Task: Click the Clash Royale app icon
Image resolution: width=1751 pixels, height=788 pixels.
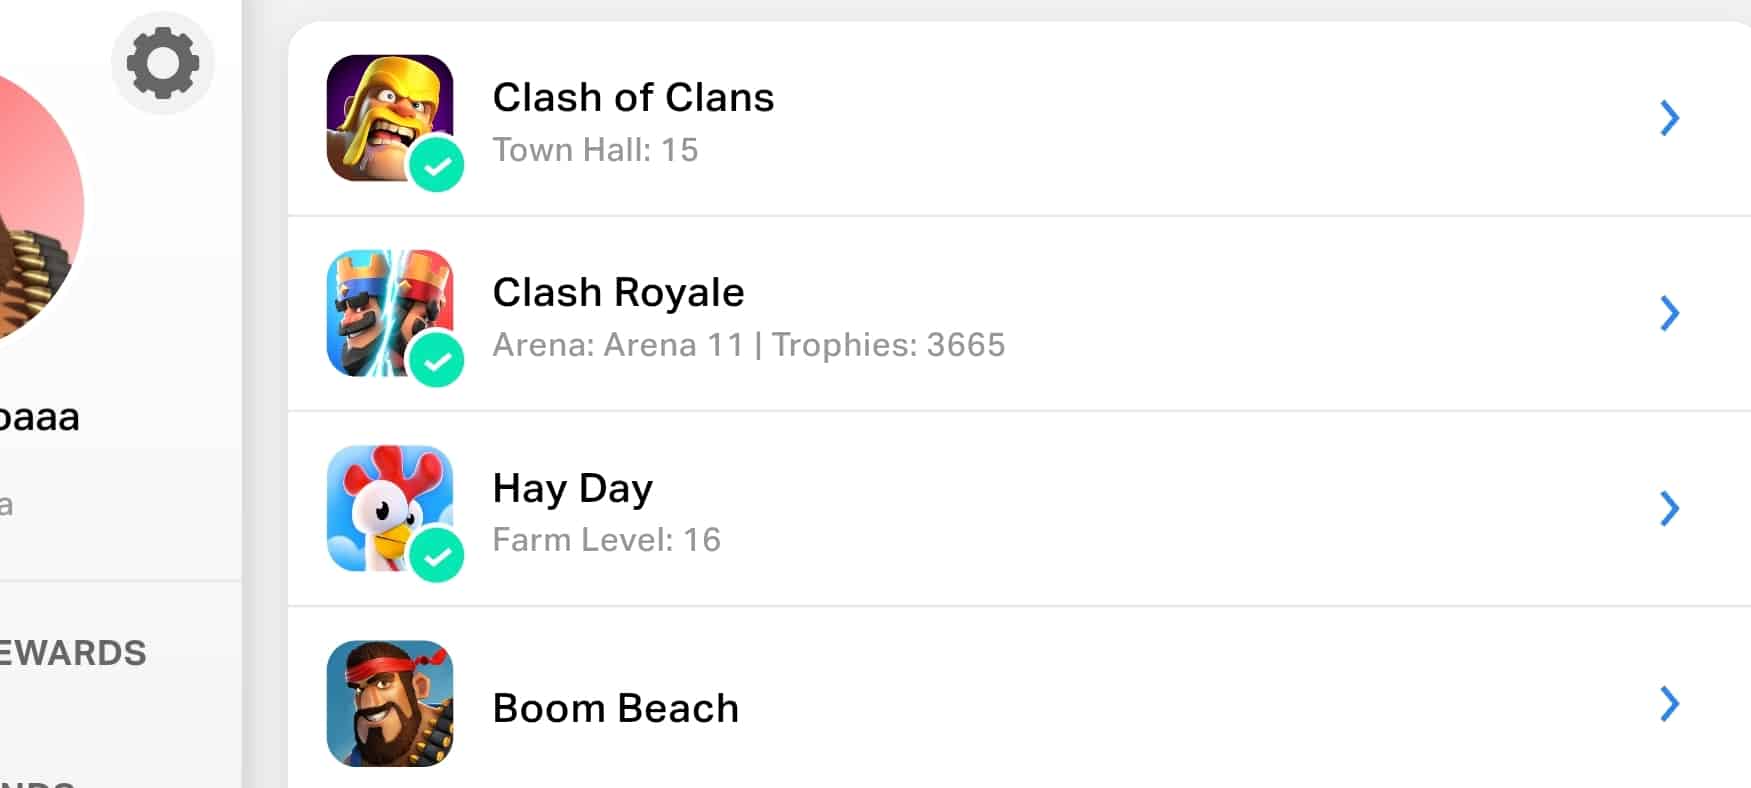Action: coord(385,307)
